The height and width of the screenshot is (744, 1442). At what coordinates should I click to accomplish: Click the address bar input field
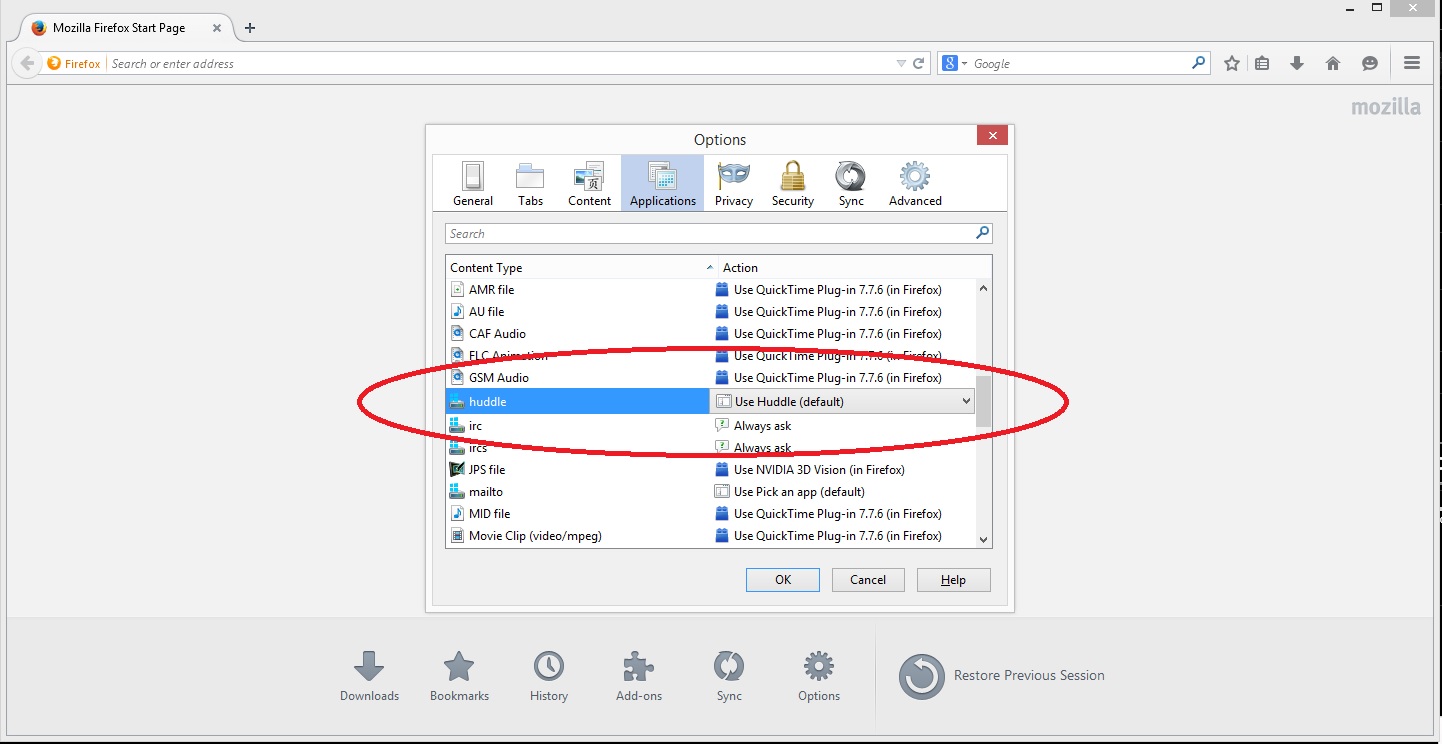tap(500, 63)
